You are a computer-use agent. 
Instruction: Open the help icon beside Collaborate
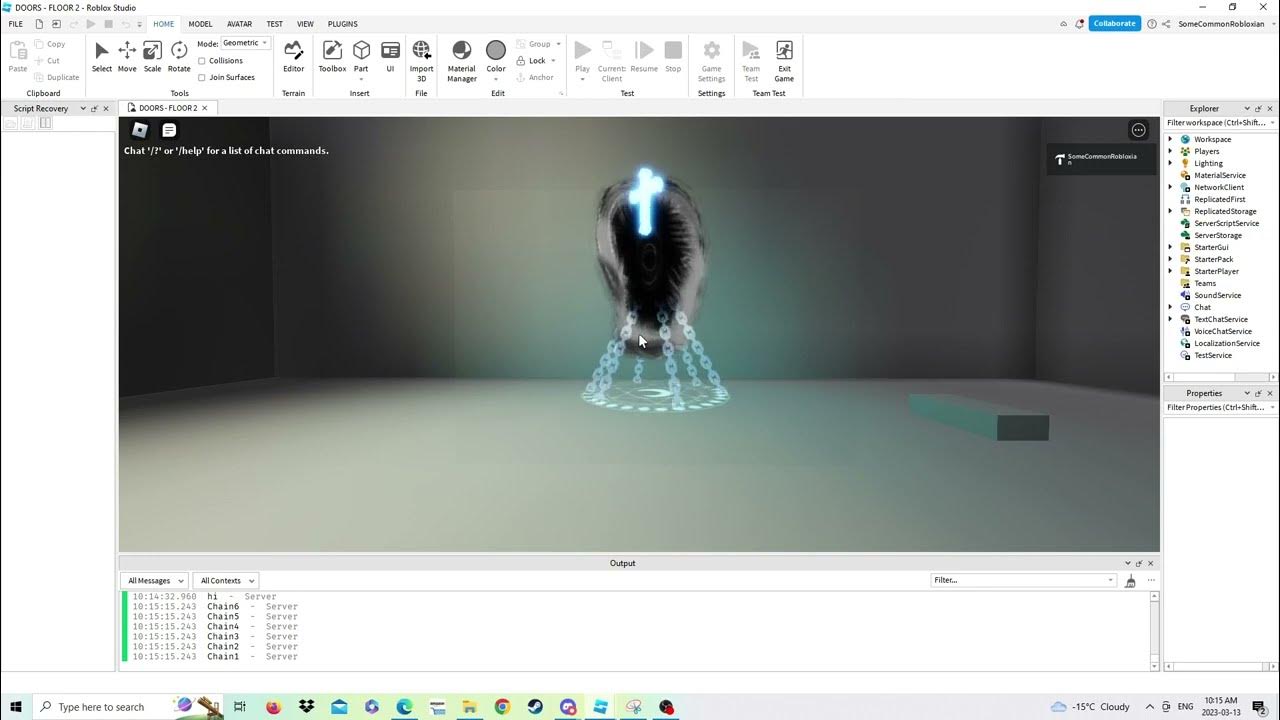point(1152,24)
